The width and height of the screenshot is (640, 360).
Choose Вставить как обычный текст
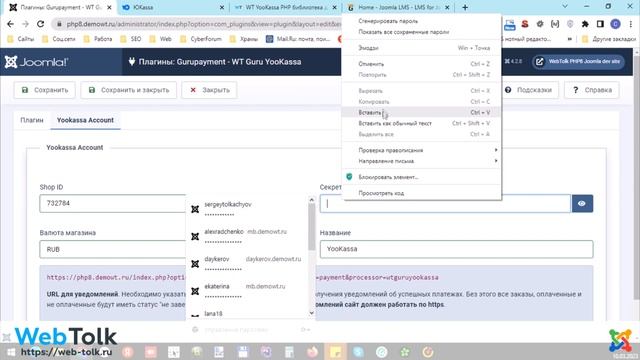coord(421,123)
